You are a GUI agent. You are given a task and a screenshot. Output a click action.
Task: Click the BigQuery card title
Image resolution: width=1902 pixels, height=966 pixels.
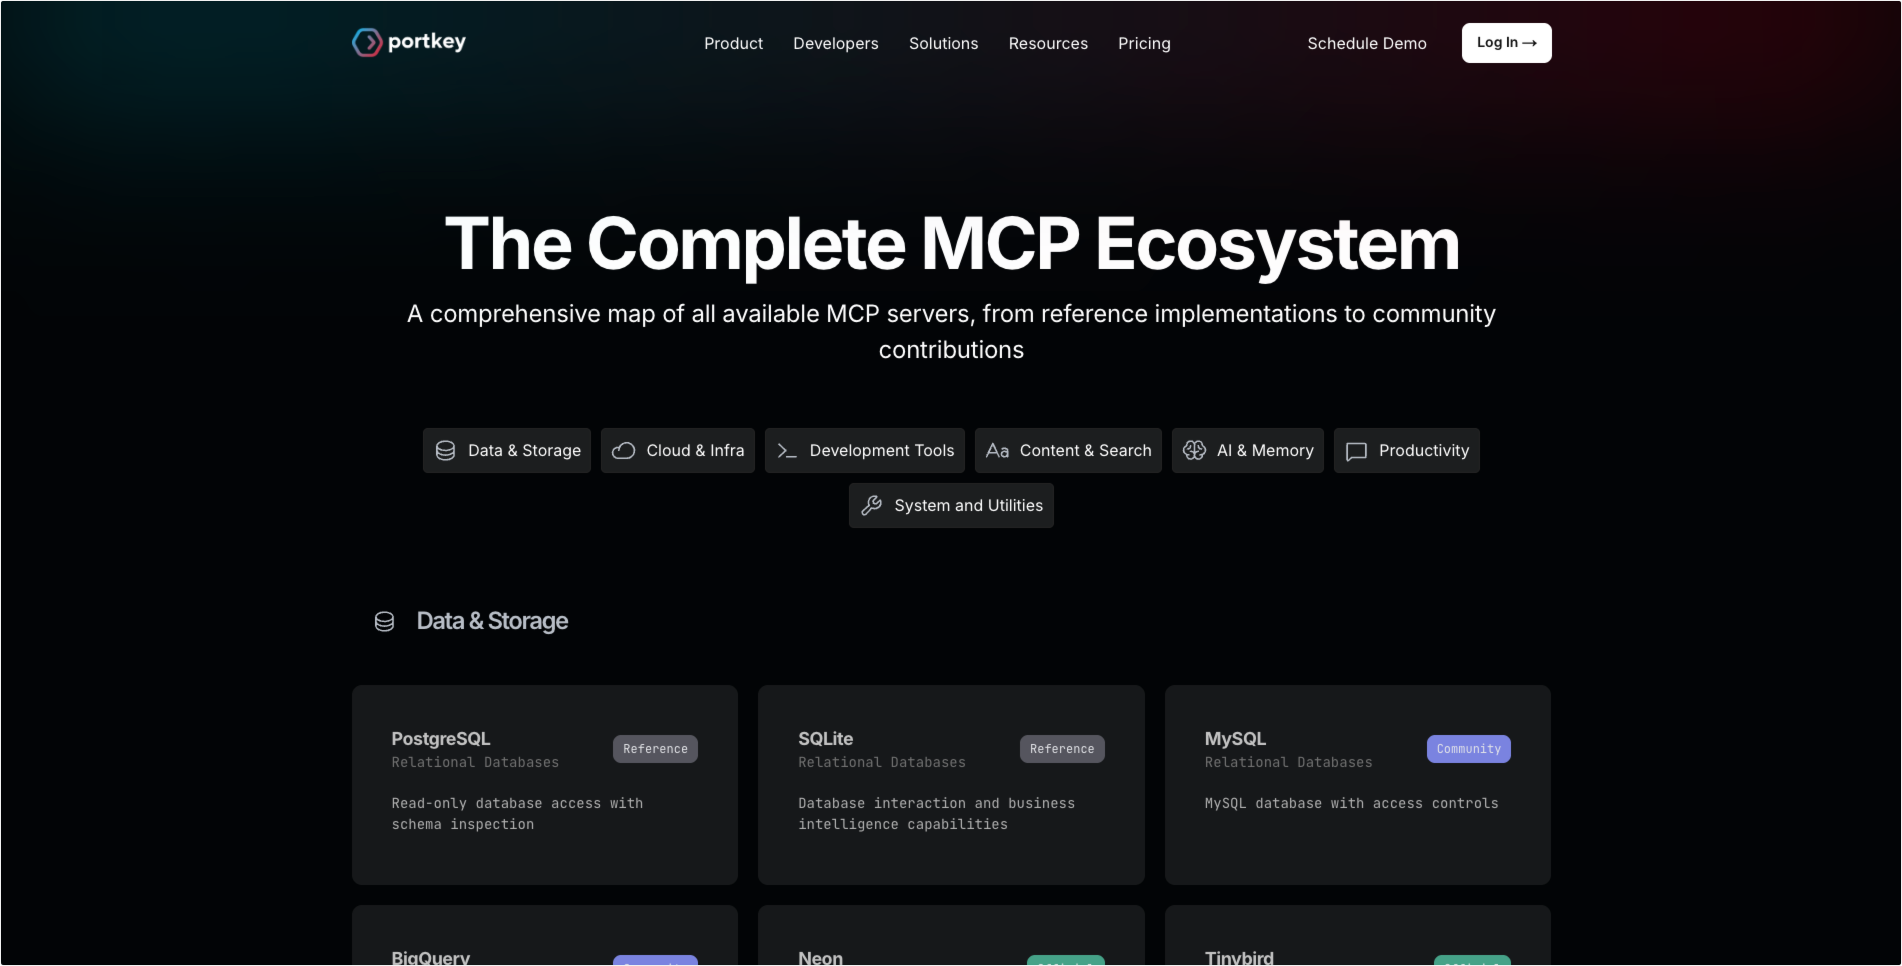pos(431,957)
